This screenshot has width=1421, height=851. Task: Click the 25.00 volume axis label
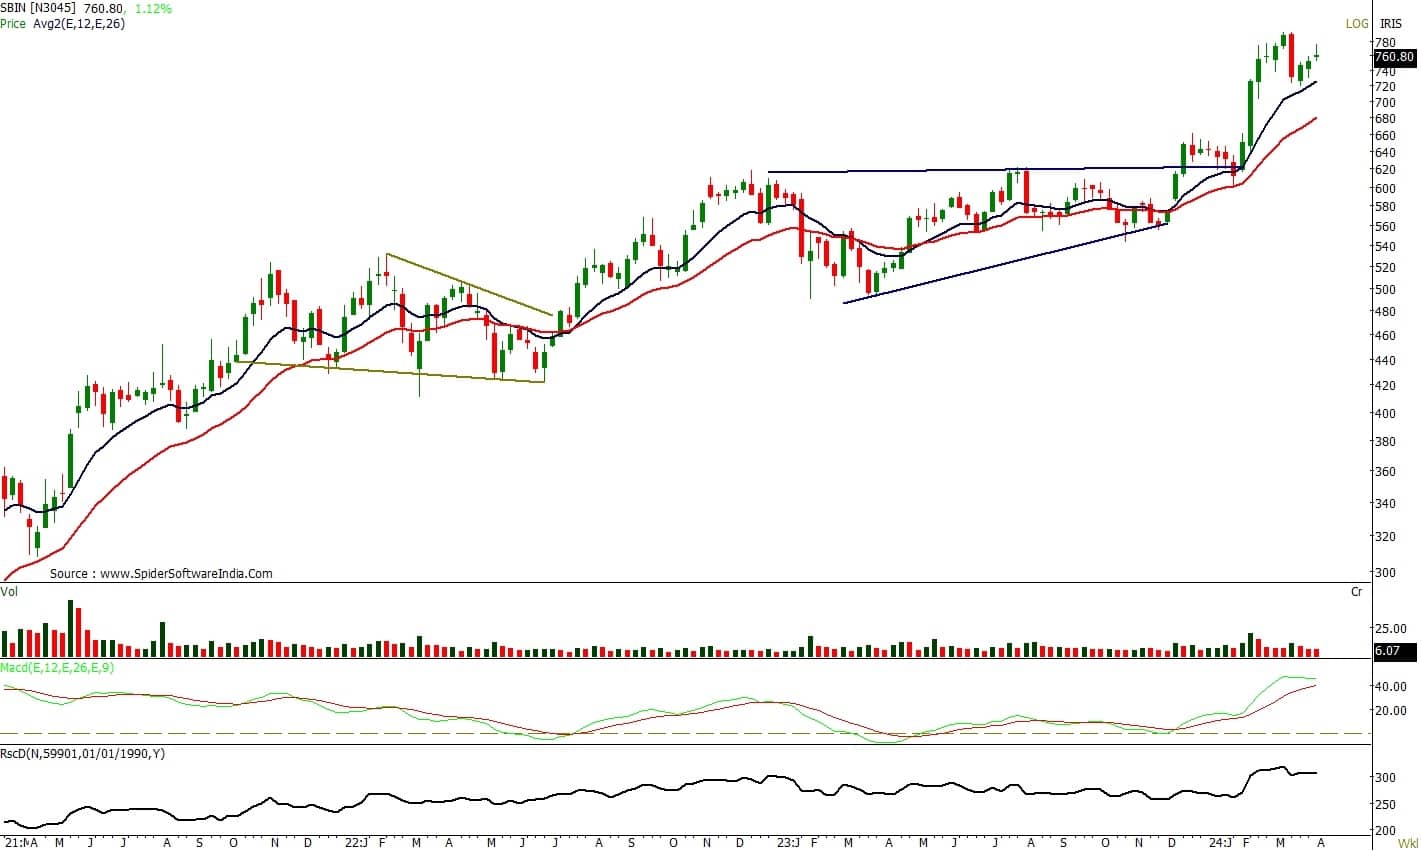[1391, 629]
